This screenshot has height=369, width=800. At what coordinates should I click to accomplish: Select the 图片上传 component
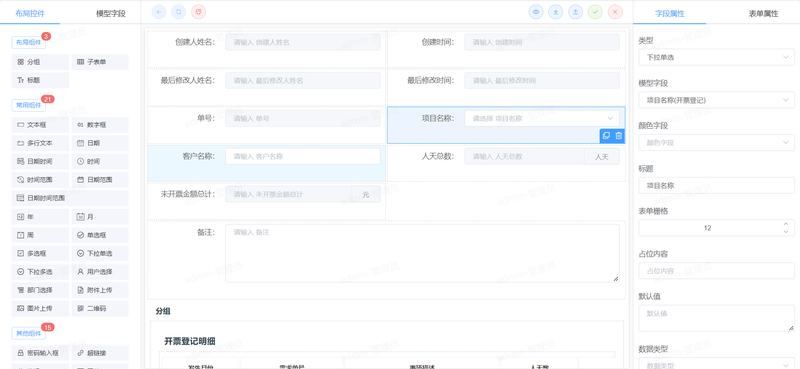(40, 309)
